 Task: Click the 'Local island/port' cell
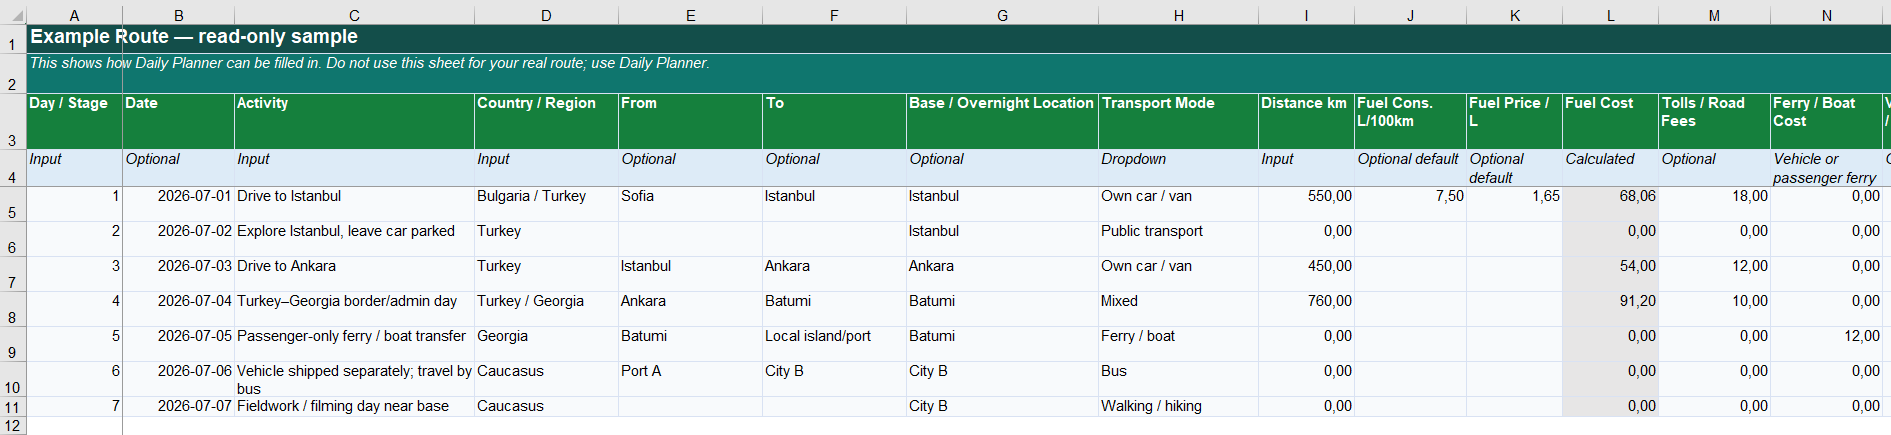click(x=834, y=344)
